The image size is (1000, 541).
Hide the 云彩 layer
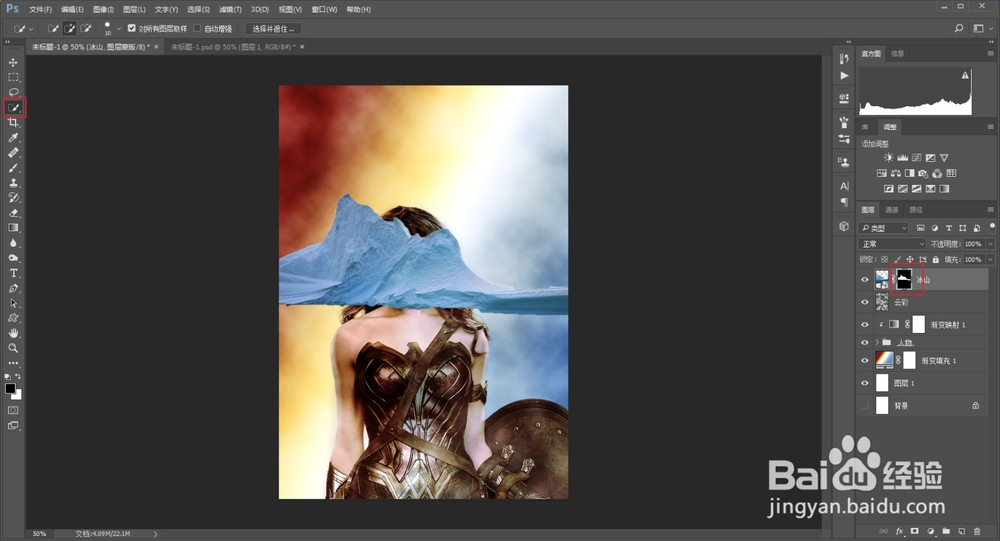865,302
